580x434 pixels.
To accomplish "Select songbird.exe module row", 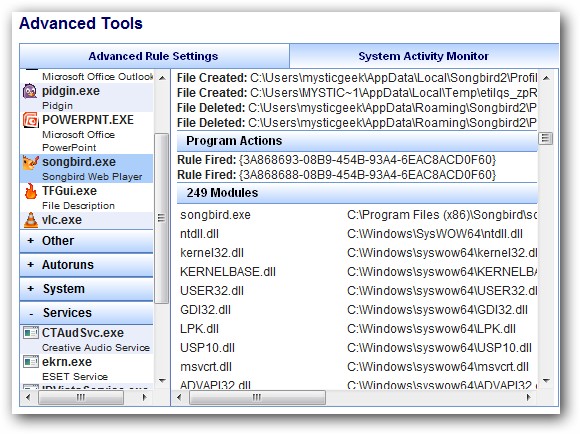I will (357, 215).
